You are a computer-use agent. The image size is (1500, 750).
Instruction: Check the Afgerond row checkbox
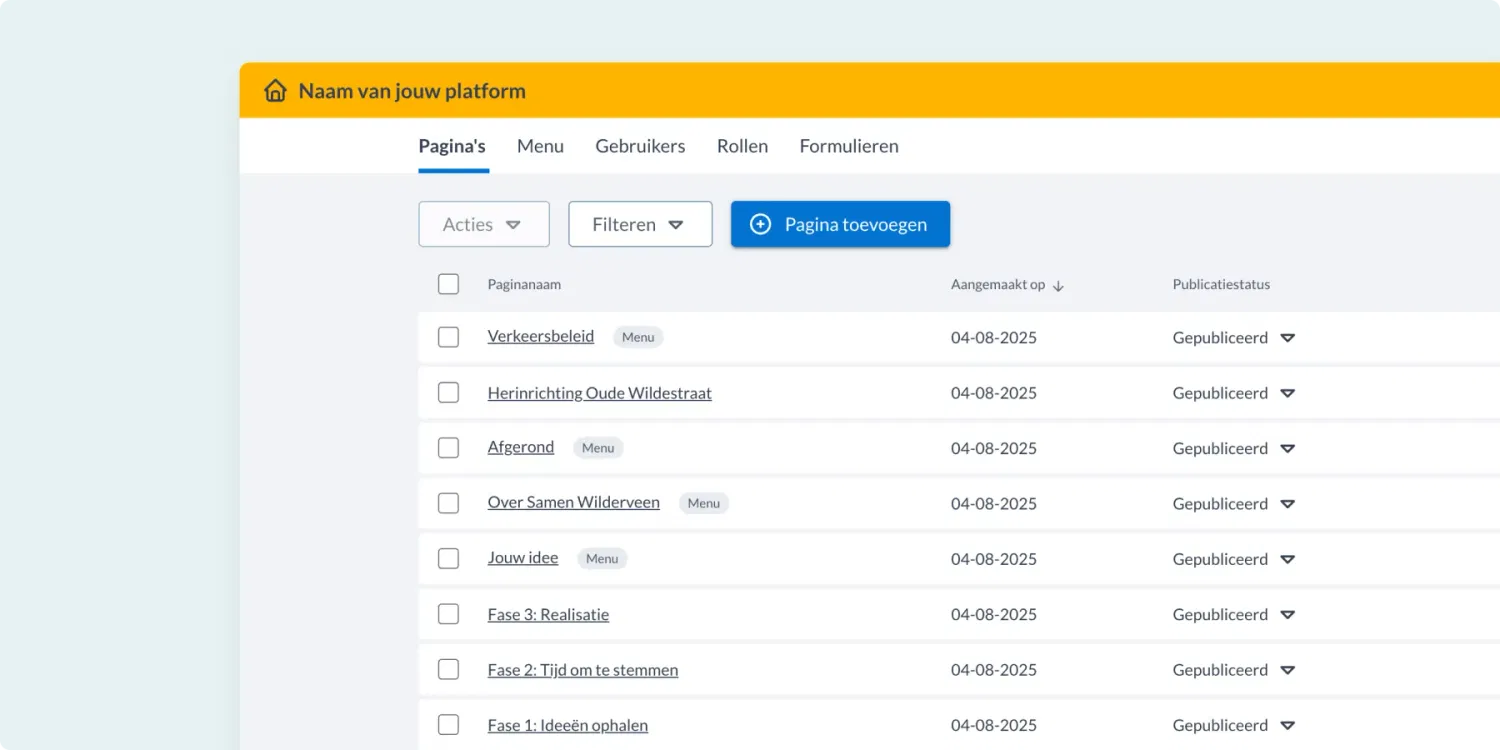click(448, 448)
